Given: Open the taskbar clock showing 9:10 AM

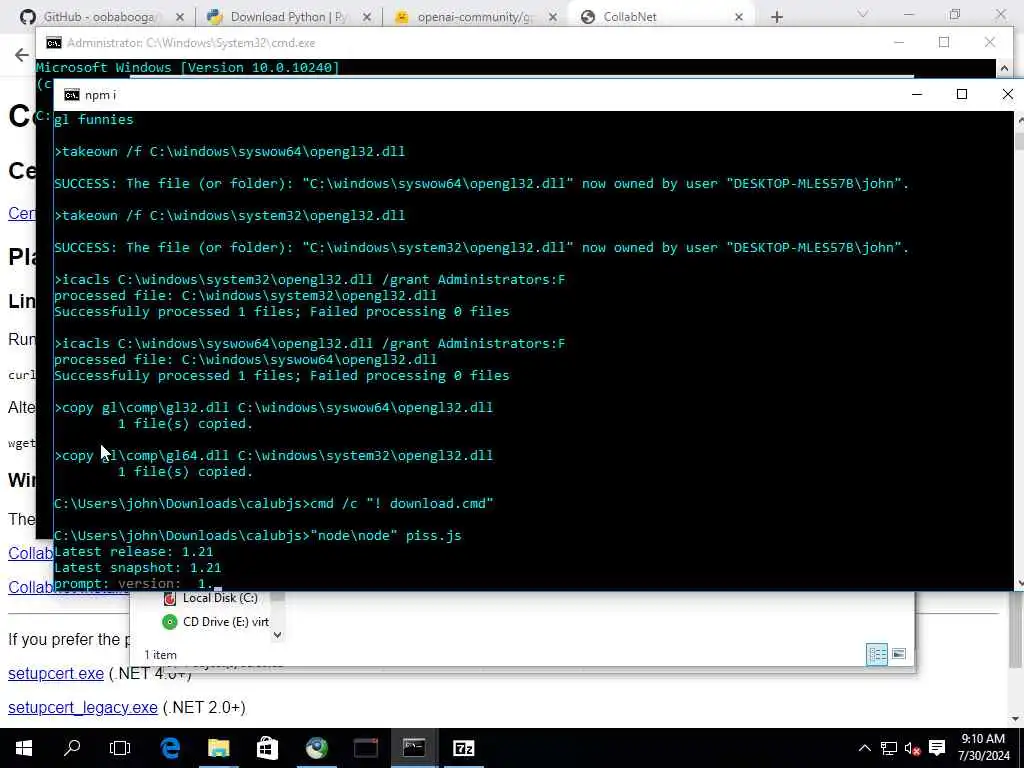Looking at the screenshot, I should click(984, 748).
